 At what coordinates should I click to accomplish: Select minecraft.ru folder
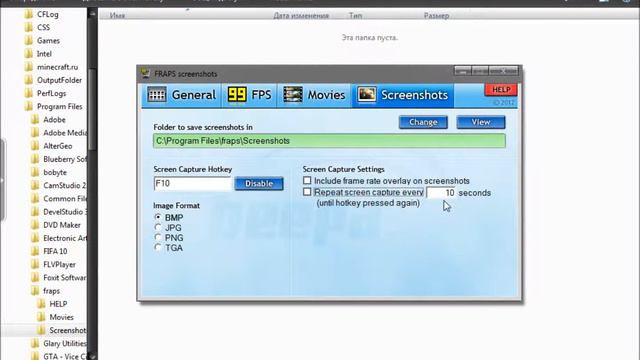tap(58, 67)
